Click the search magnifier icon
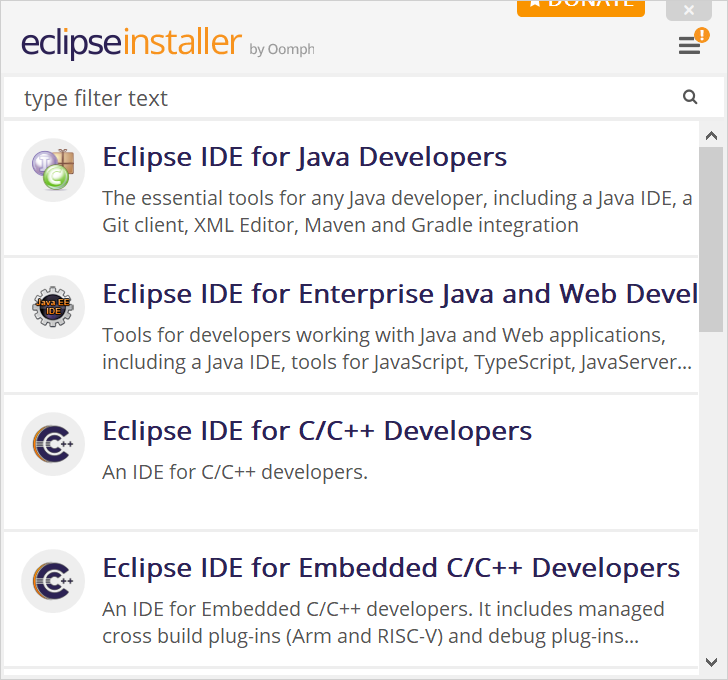This screenshot has width=728, height=680. click(690, 97)
